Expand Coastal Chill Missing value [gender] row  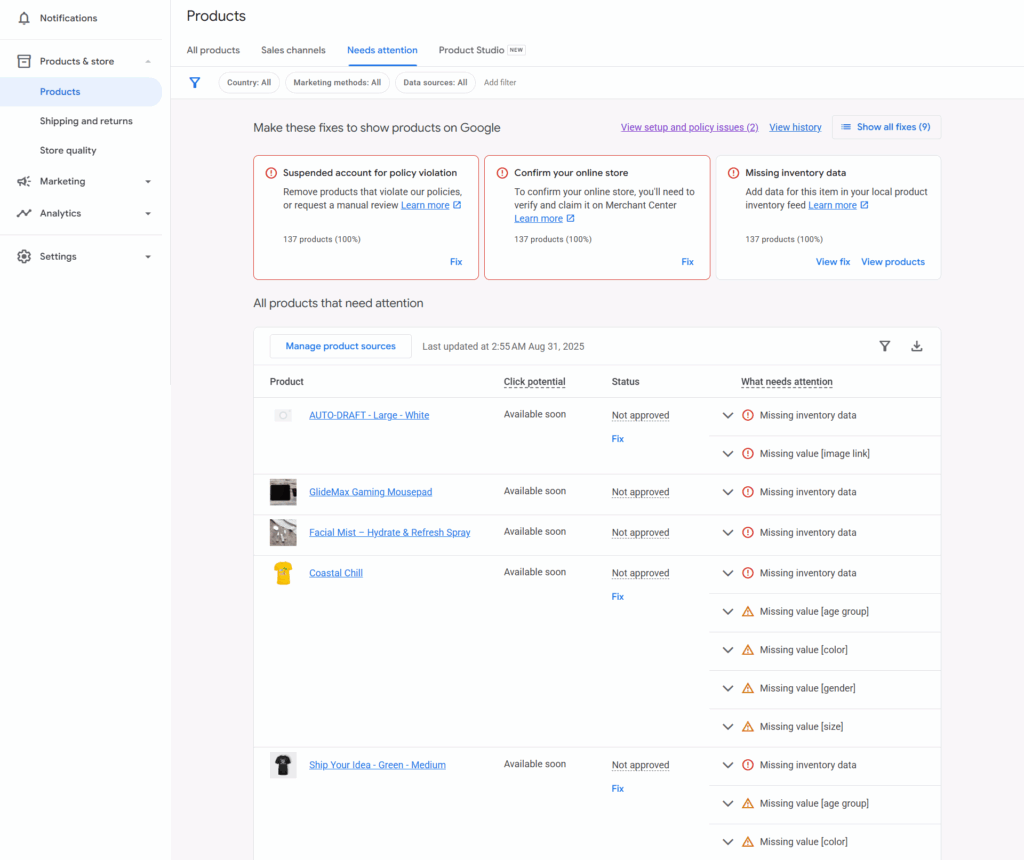click(728, 688)
